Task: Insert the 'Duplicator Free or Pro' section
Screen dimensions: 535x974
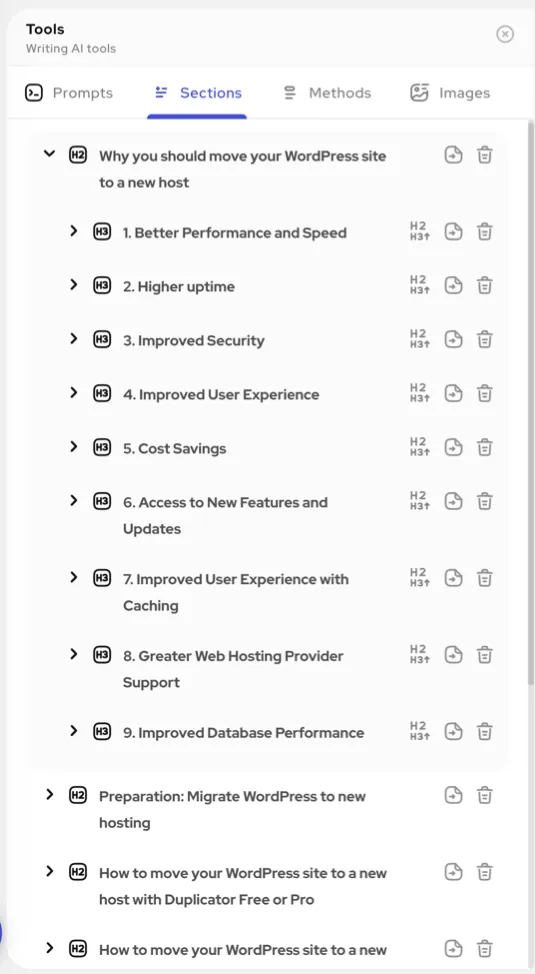Action: 454,872
